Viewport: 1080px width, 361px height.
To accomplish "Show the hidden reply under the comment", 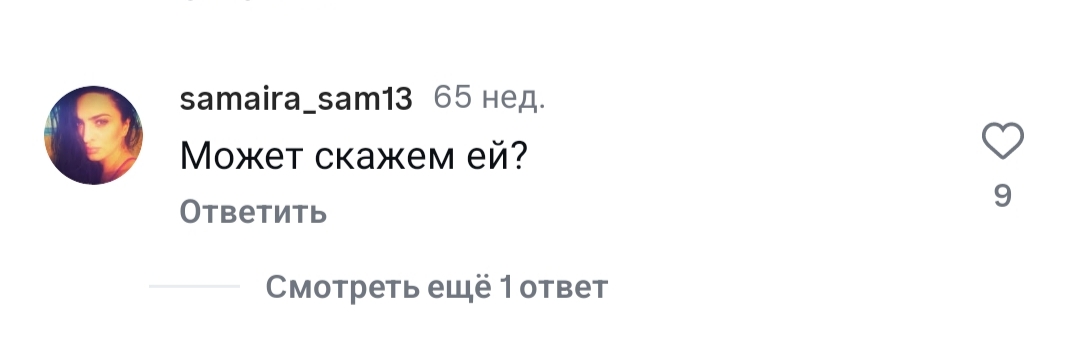I will 437,287.
